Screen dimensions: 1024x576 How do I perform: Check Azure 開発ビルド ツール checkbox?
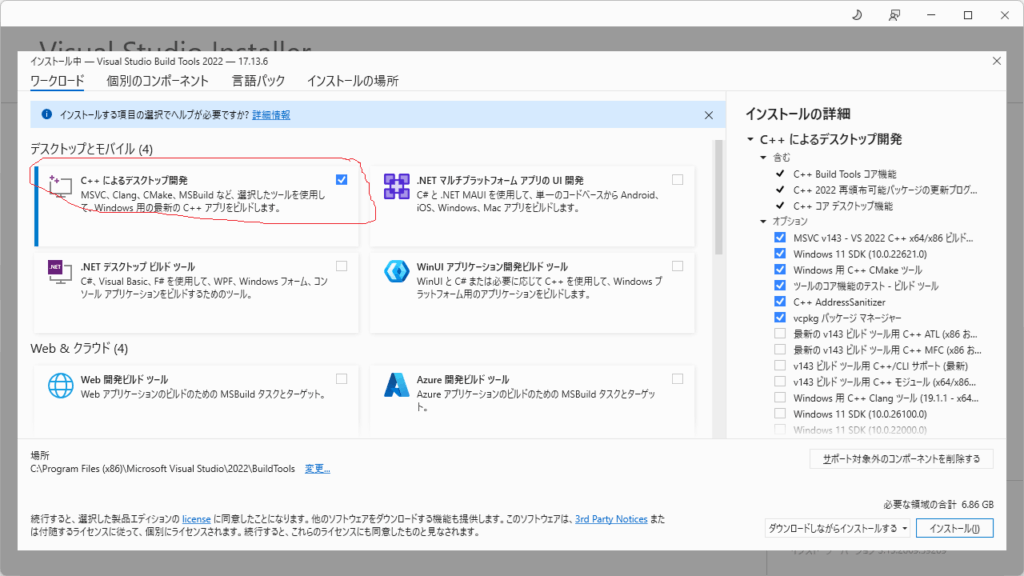[x=678, y=379]
